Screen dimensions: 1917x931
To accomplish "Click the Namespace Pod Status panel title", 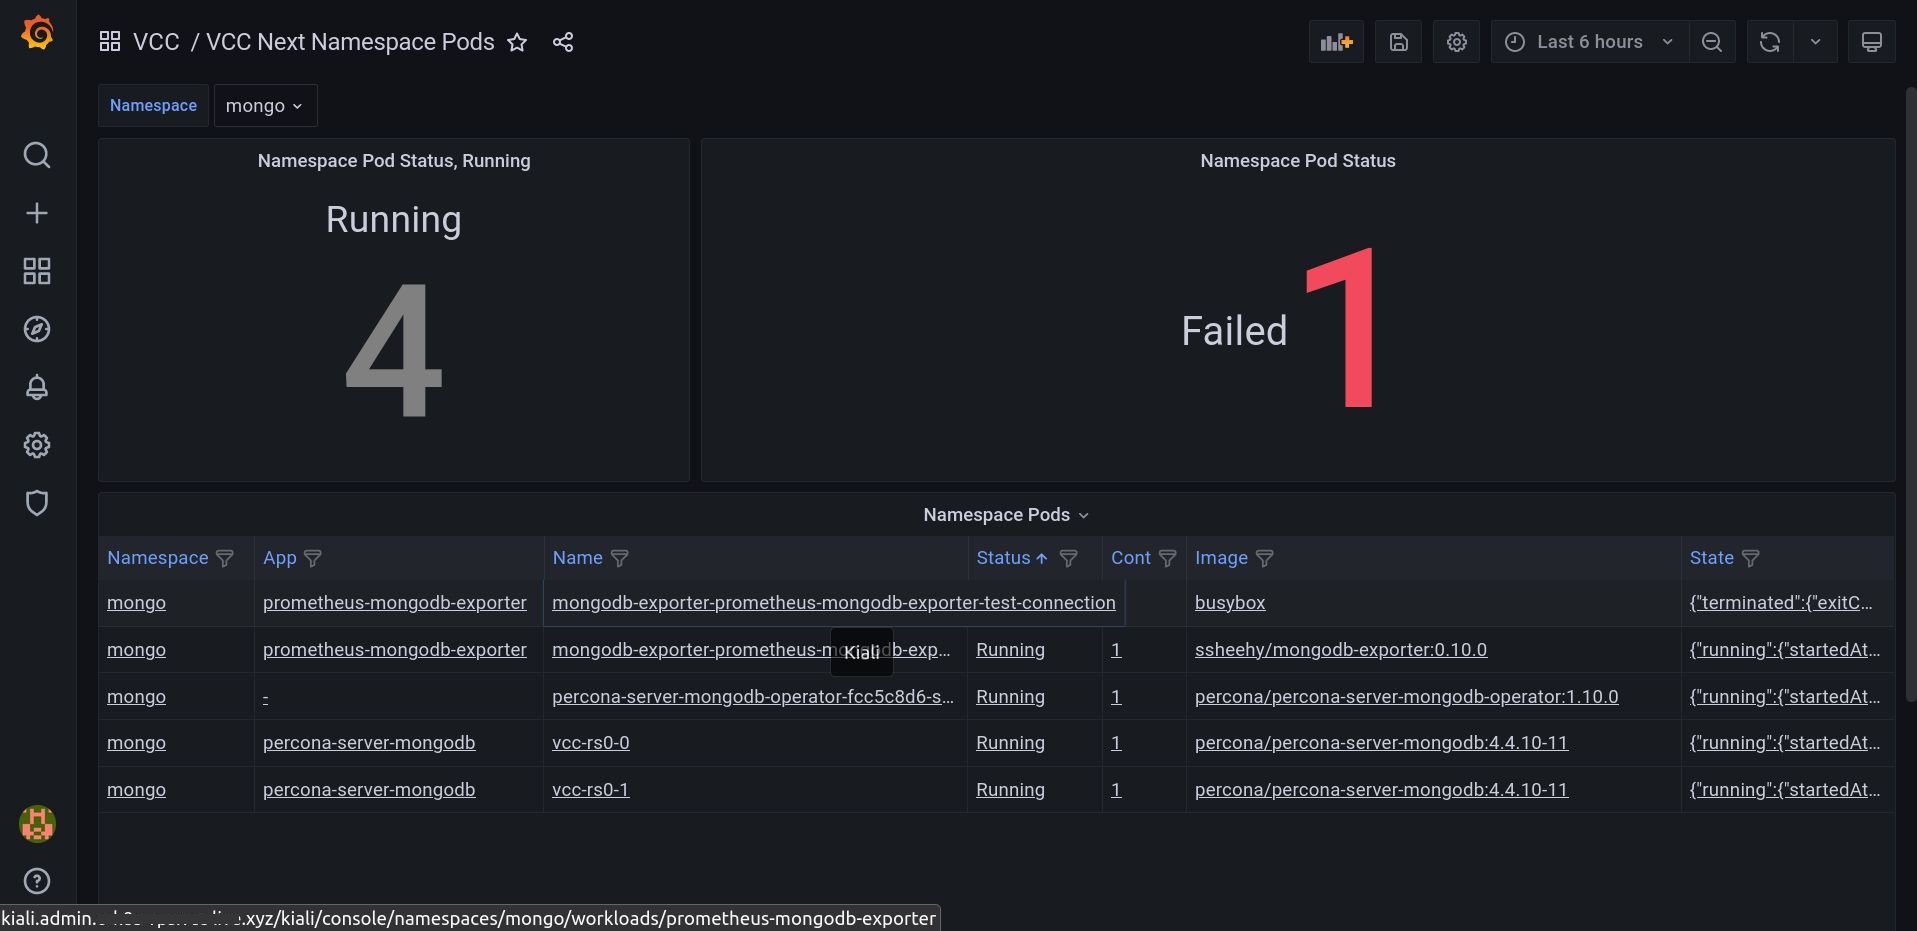I will (x=1298, y=161).
